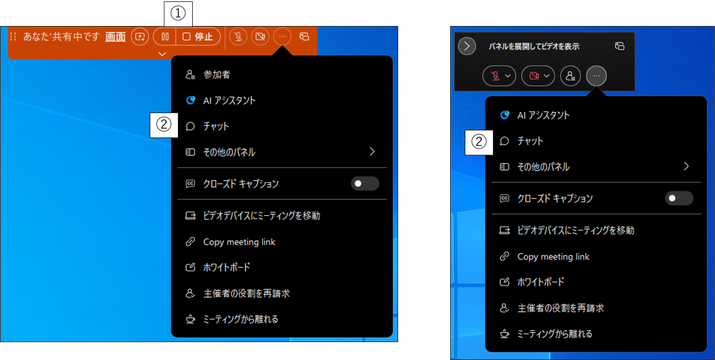Select ミーティングから離れる in the orange sharing bar menu
This screenshot has width=715, height=360.
[x=282, y=319]
